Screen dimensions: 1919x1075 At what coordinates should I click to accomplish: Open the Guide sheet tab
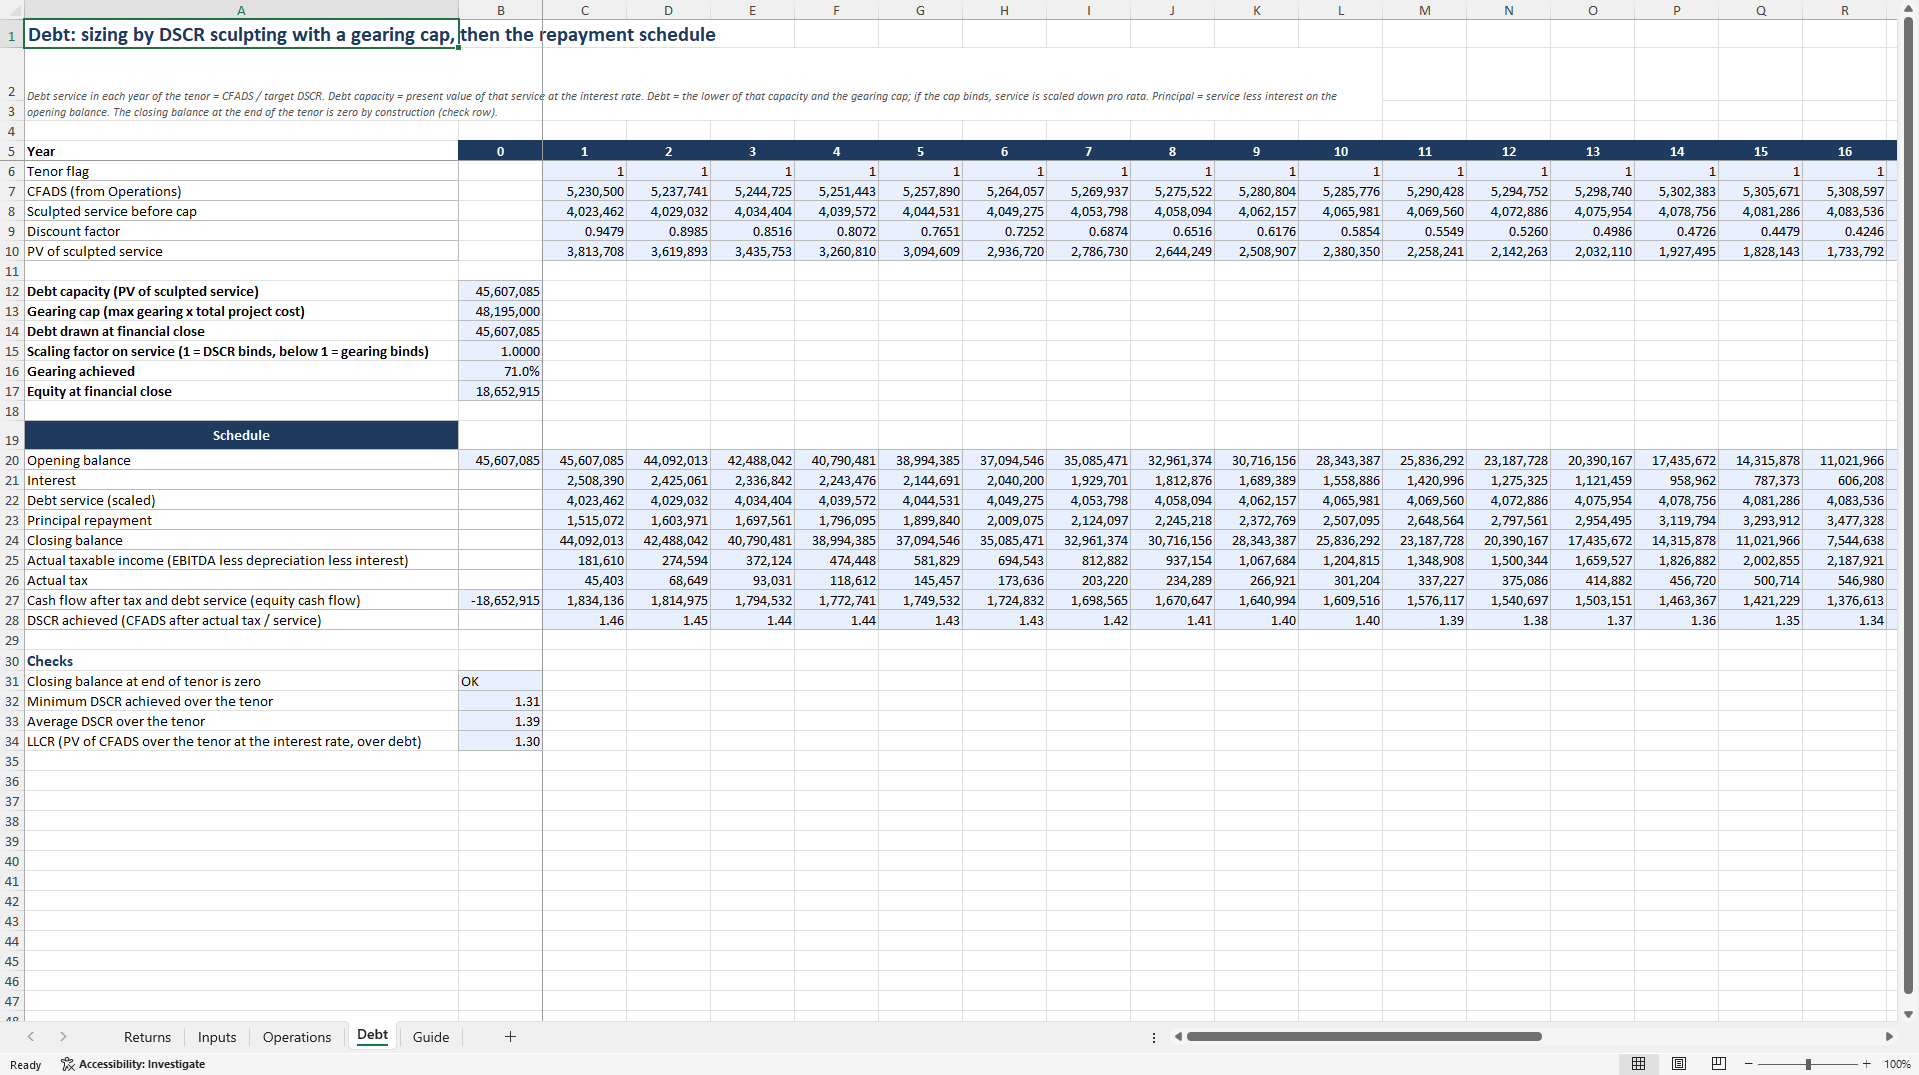(x=431, y=1037)
